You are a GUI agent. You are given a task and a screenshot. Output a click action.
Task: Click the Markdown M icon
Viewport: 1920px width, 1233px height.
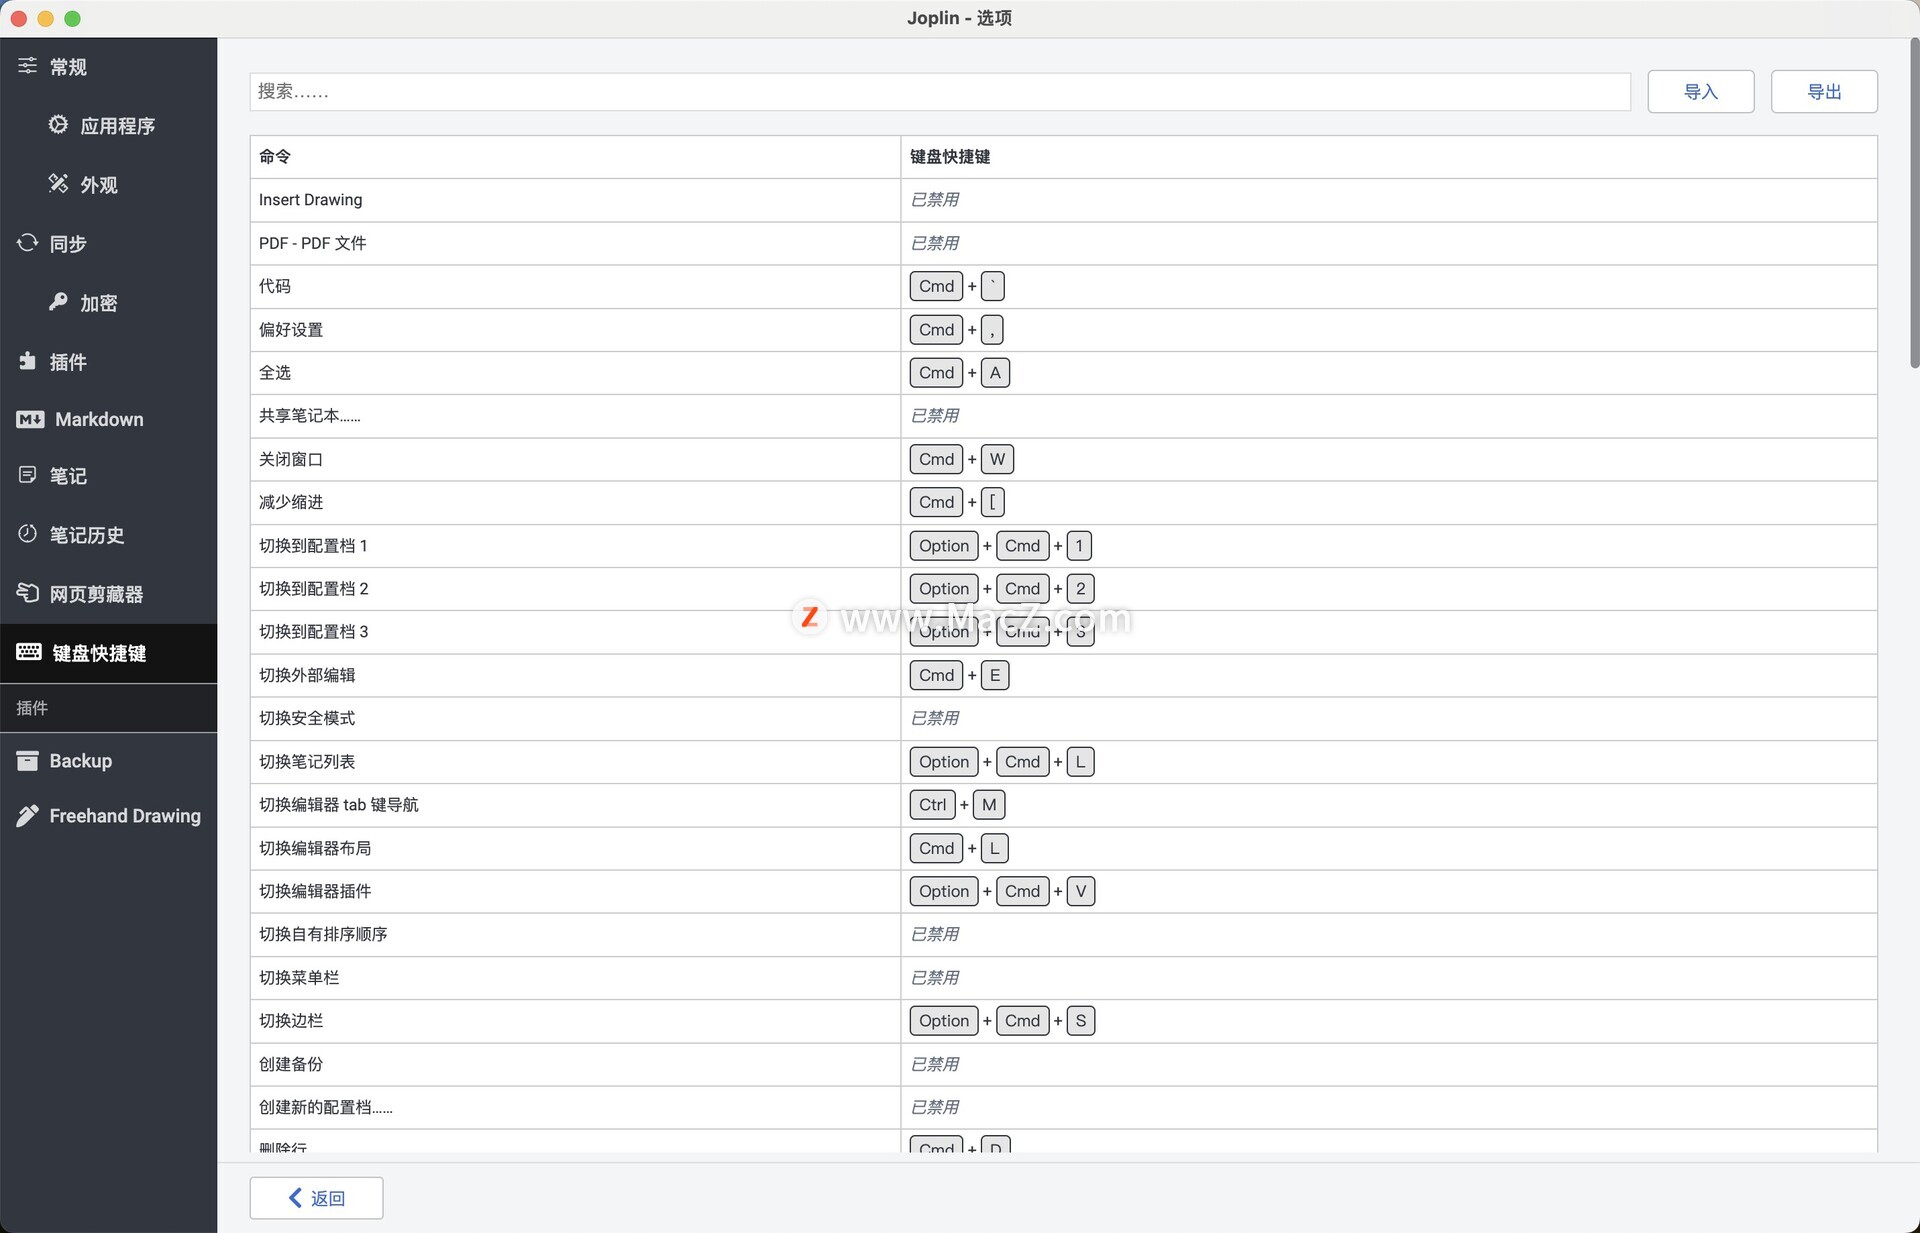pos(30,420)
